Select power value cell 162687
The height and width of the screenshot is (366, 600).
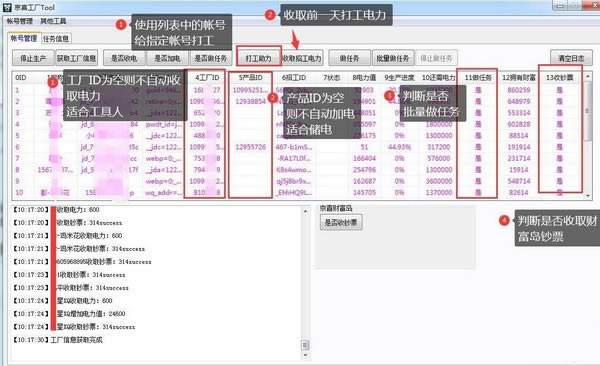click(x=364, y=181)
